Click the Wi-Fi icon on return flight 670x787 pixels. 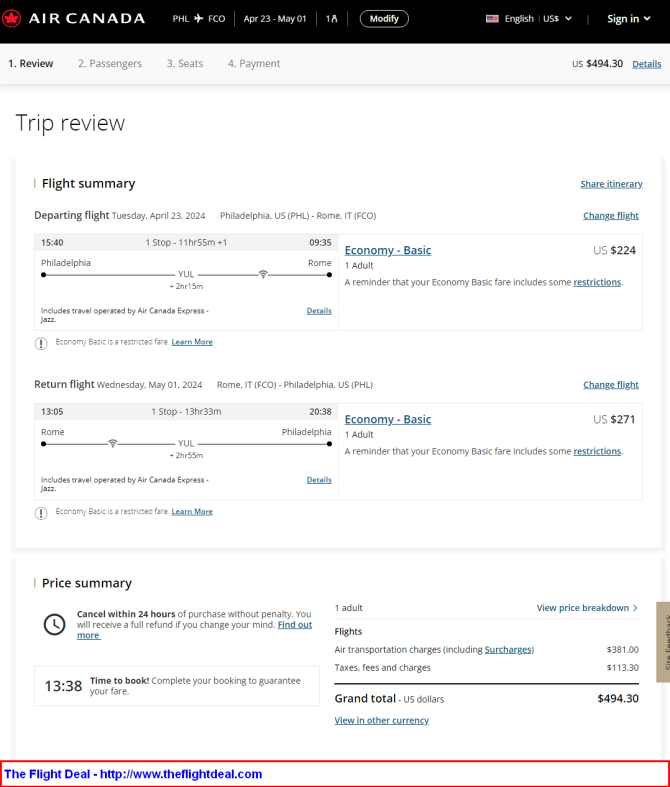[113, 443]
